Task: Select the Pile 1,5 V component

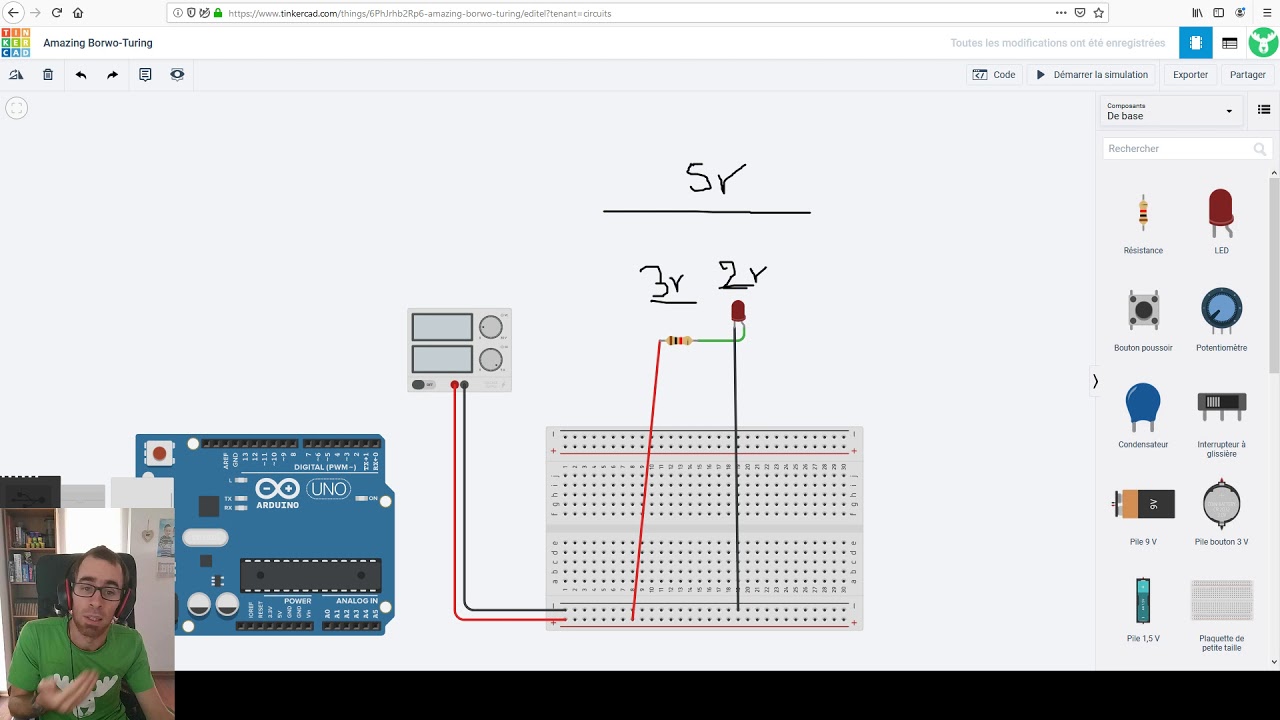Action: (x=1143, y=609)
